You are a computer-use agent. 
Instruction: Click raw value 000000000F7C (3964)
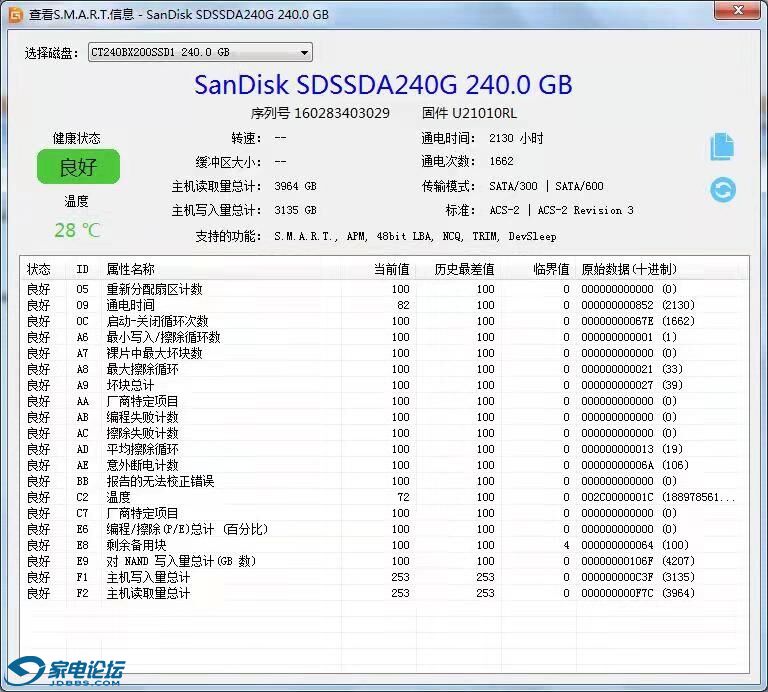(638, 593)
